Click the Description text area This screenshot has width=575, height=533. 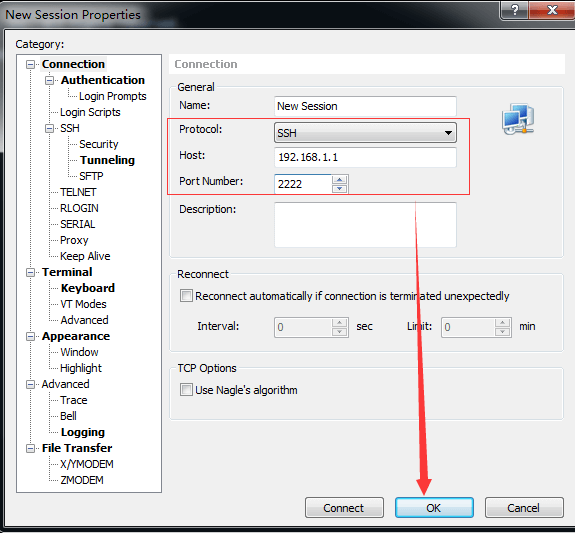coord(365,224)
